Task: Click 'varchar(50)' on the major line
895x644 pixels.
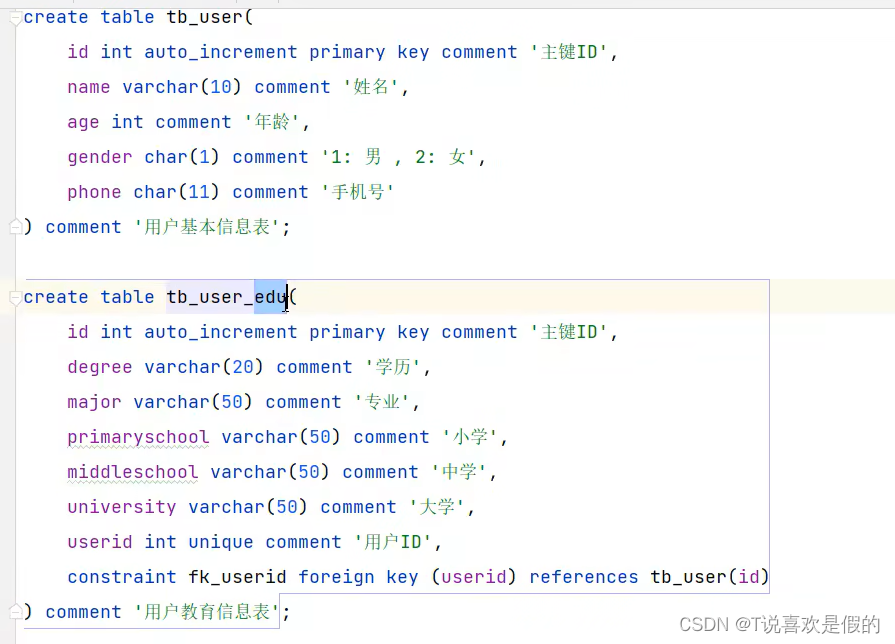Action: 193,402
